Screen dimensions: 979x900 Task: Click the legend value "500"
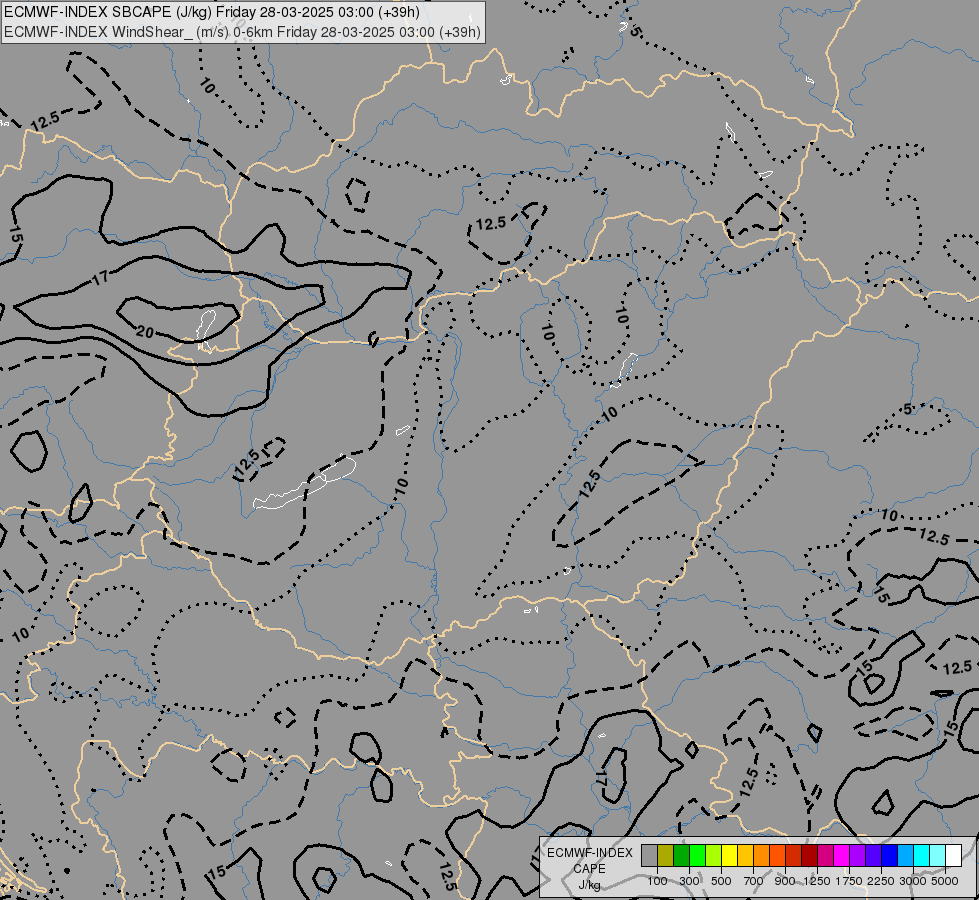point(721,881)
